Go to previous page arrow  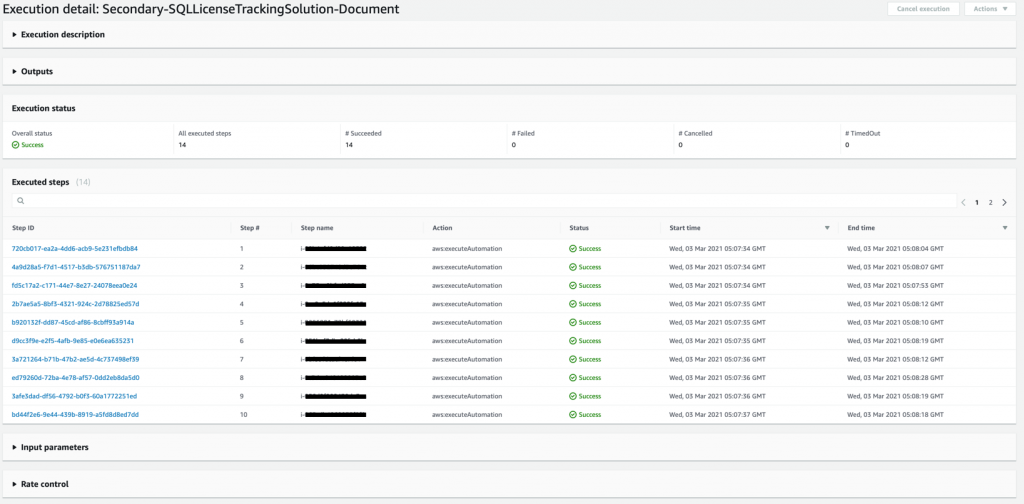tap(964, 202)
